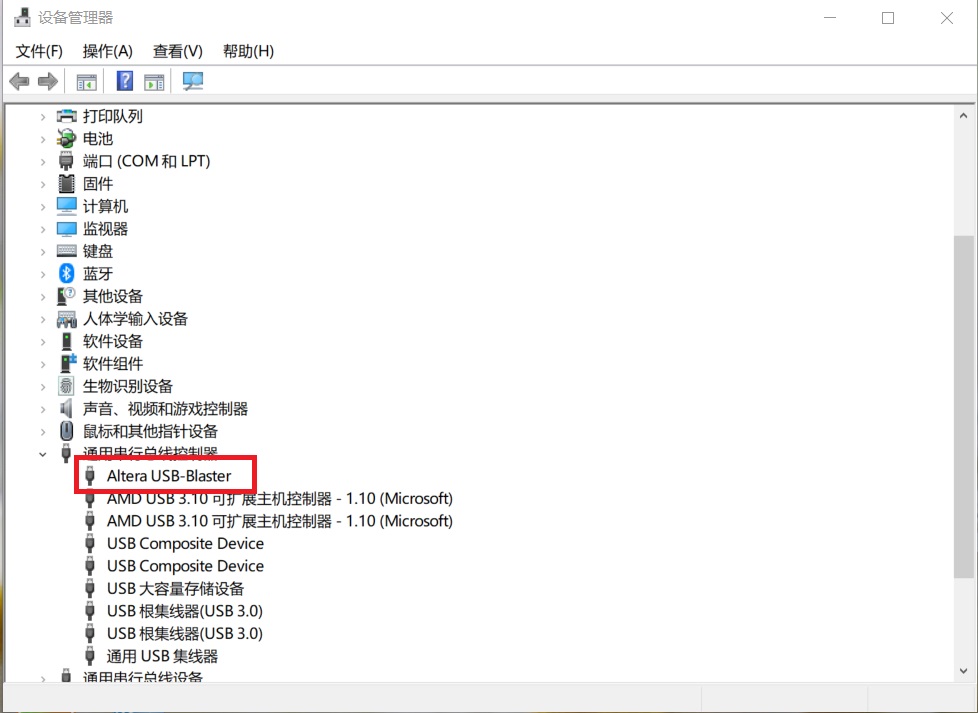Select the battery icon beside 电池
Image resolution: width=978 pixels, height=713 pixels.
click(x=67, y=138)
